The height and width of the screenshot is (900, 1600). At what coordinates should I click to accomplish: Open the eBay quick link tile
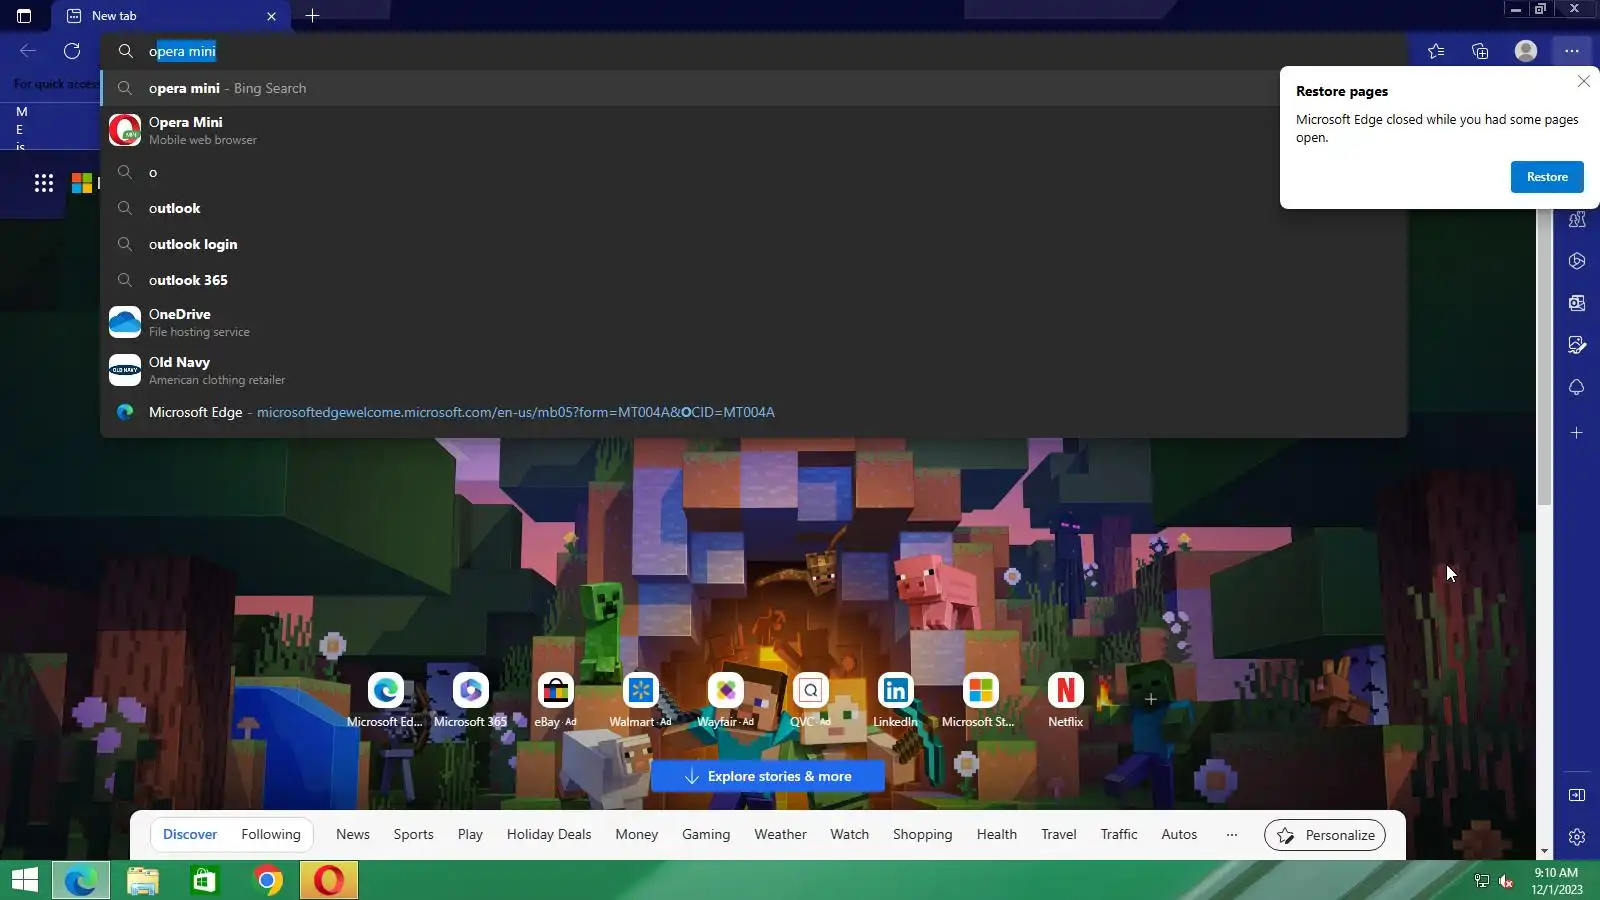(555, 700)
